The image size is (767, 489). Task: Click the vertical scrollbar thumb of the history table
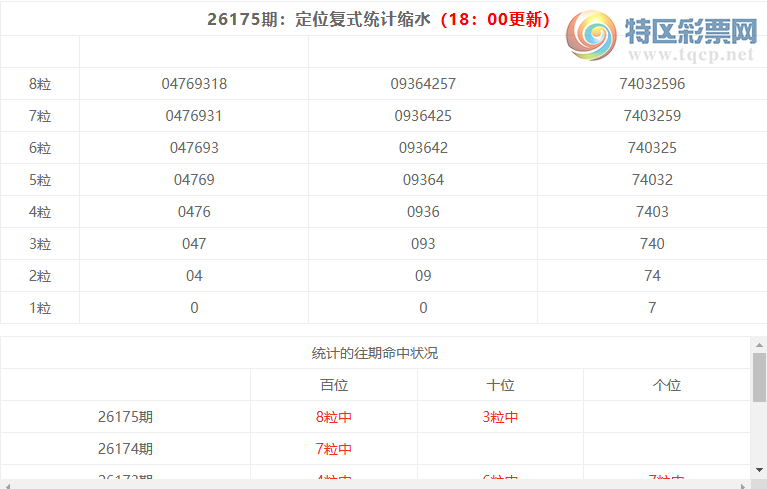click(759, 377)
